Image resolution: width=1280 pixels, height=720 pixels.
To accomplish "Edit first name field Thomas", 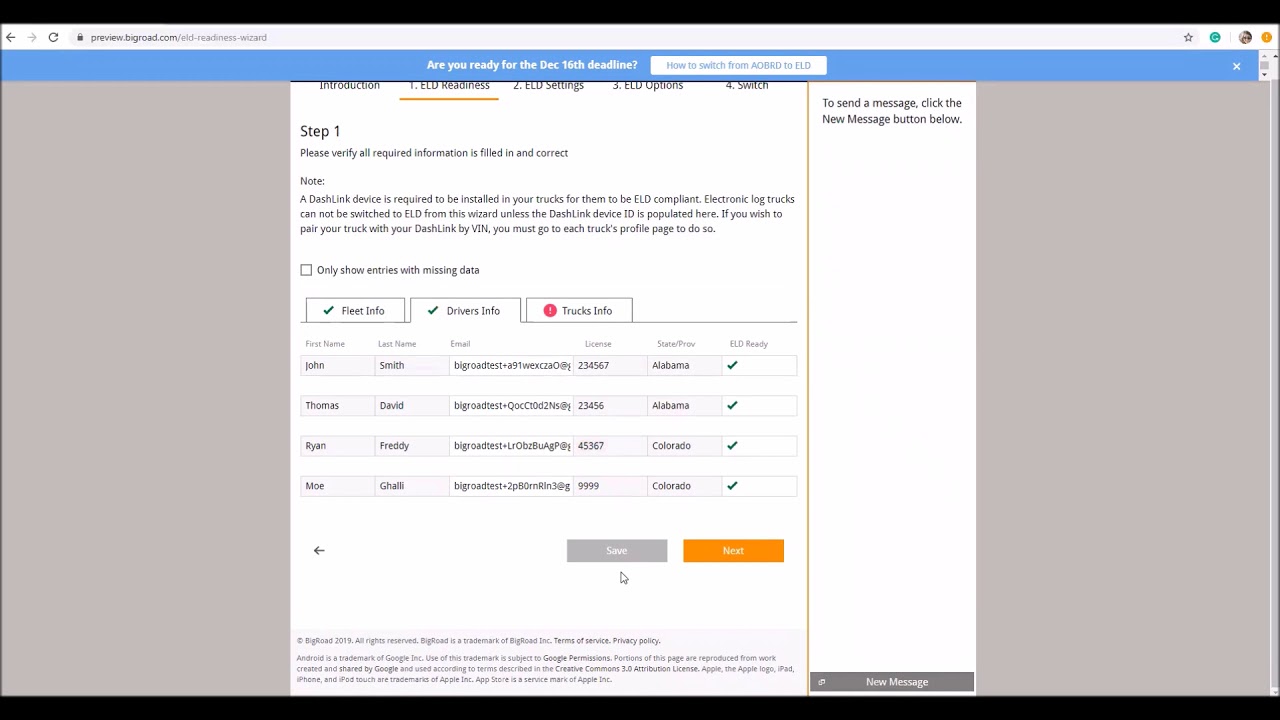I will [337, 405].
